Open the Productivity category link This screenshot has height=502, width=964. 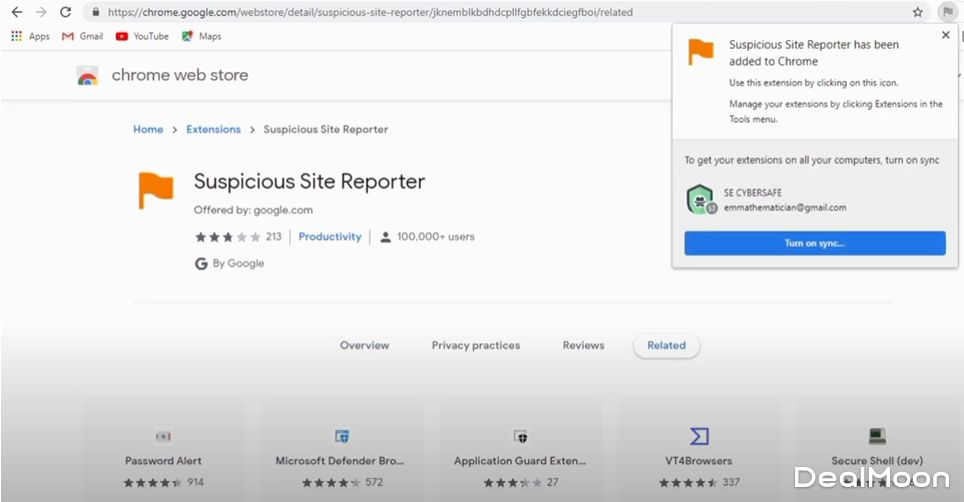pyautogui.click(x=330, y=237)
